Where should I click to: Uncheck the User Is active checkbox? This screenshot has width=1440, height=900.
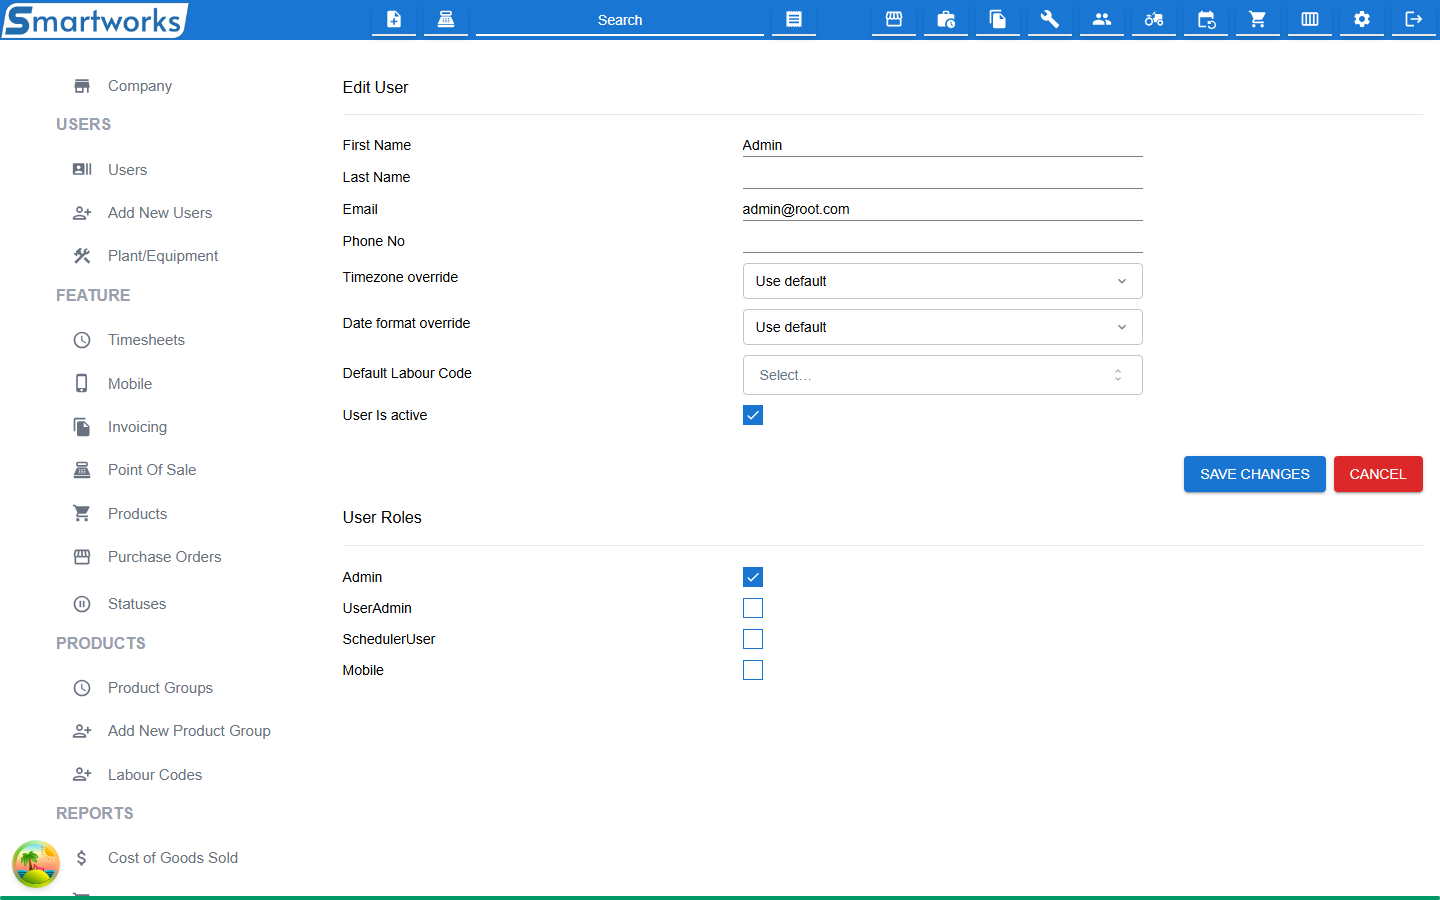[x=753, y=415]
